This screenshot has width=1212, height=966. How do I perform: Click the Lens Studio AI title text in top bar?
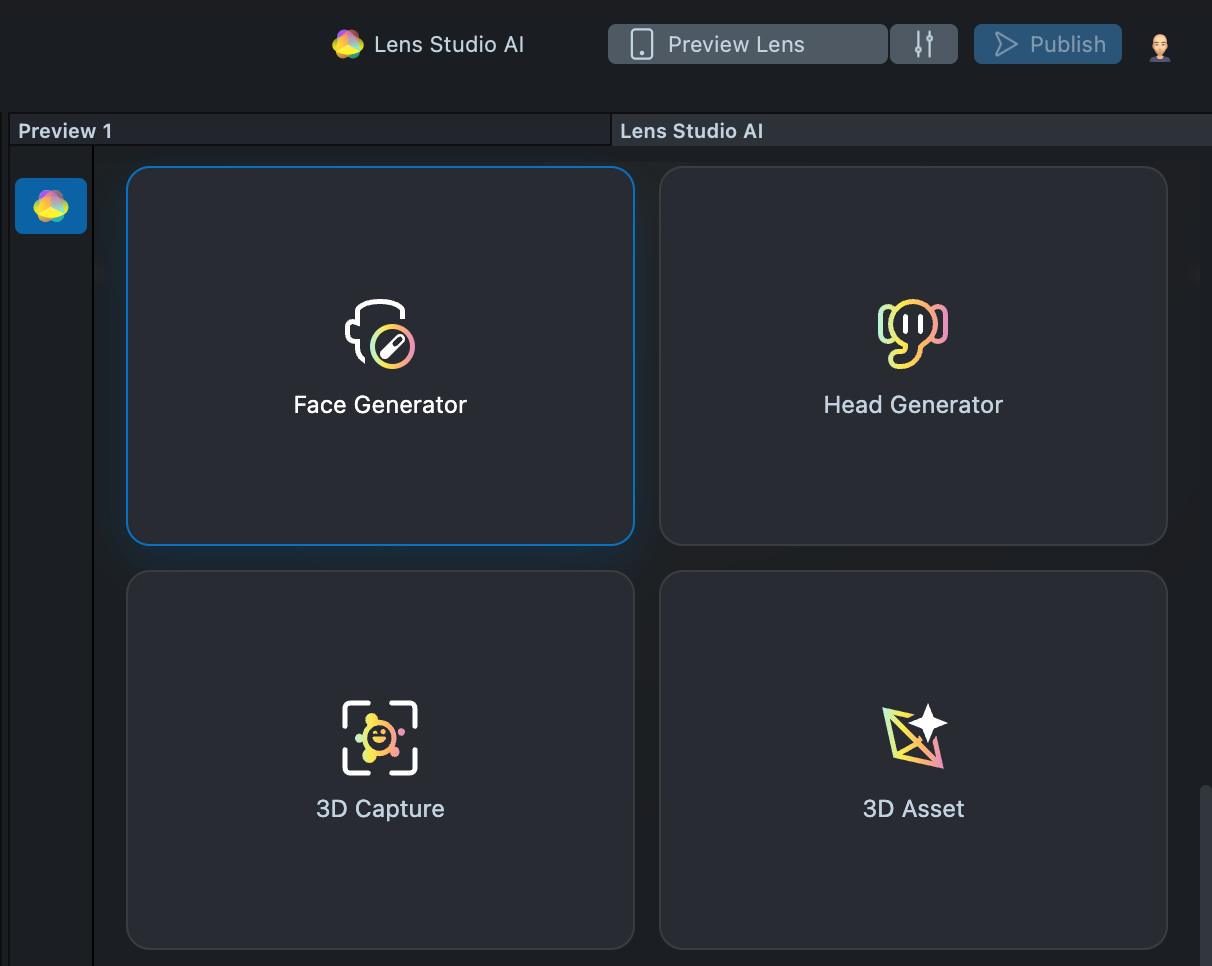(449, 44)
